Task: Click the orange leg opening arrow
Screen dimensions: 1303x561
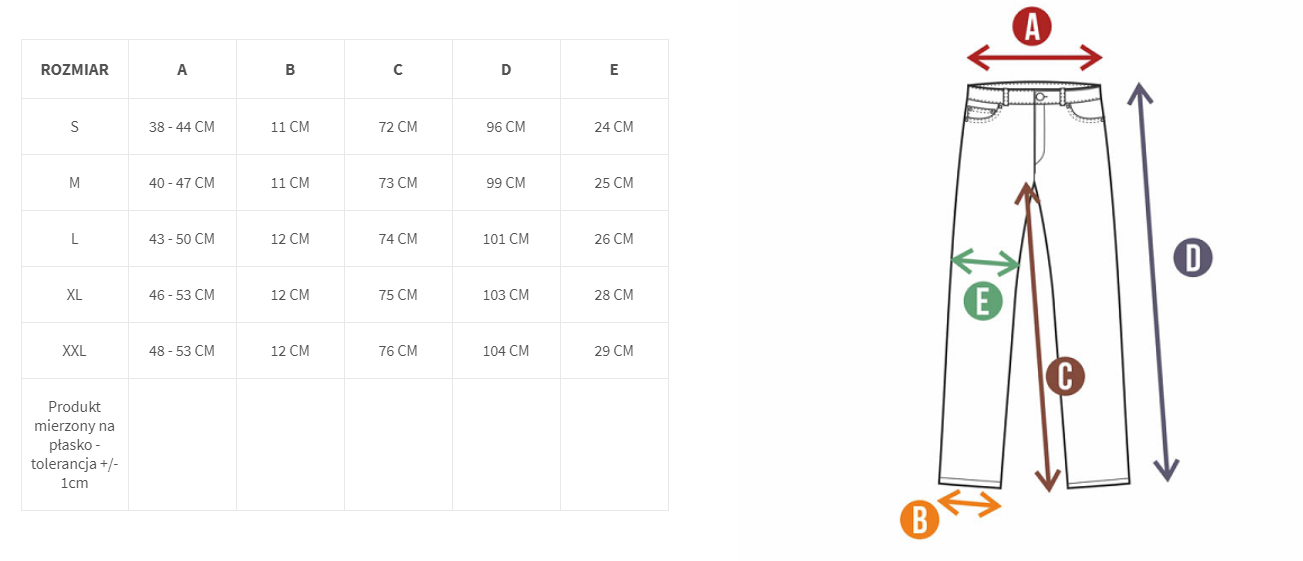Action: coord(969,503)
